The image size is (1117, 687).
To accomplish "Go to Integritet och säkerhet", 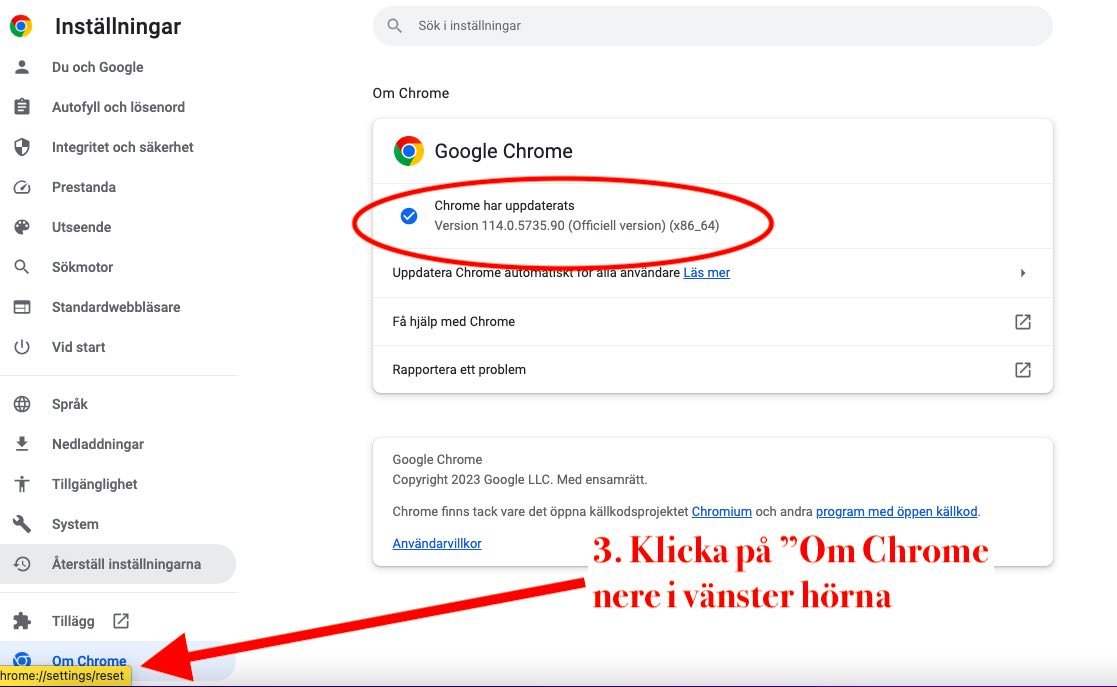I will coord(123,147).
